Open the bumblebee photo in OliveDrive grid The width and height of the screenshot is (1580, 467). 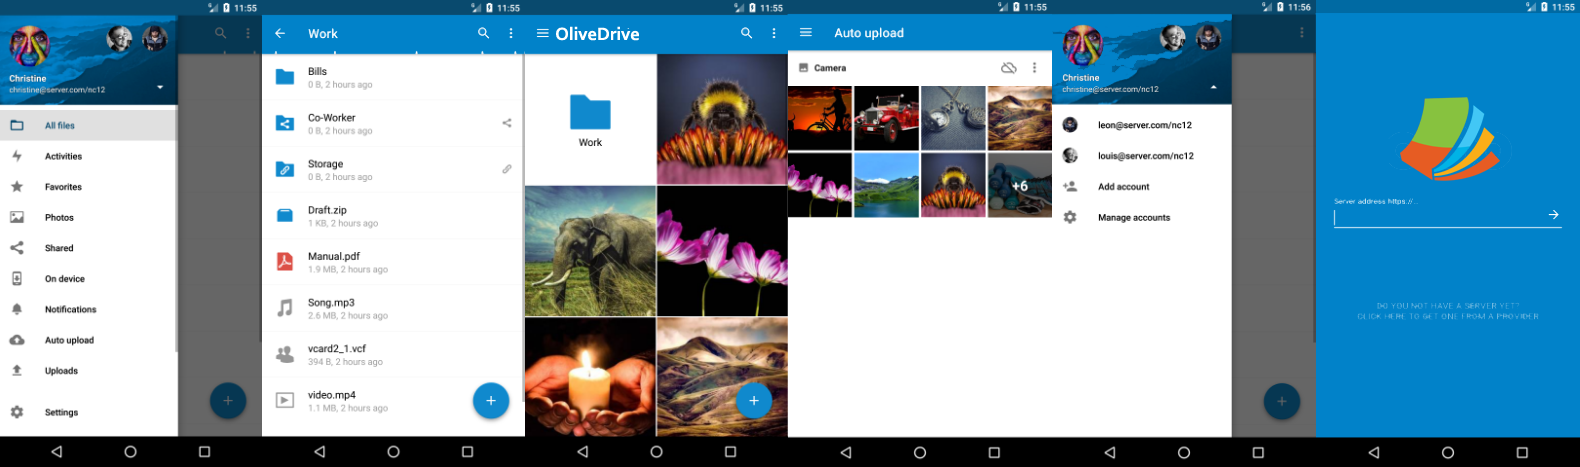click(722, 119)
